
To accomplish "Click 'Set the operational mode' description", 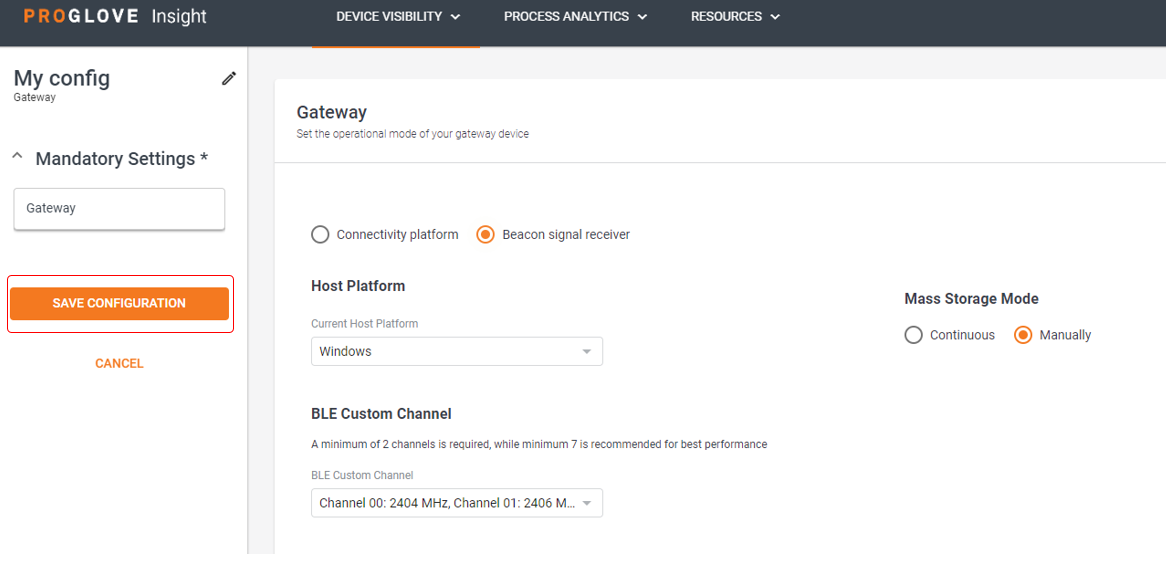I will click(x=412, y=135).
